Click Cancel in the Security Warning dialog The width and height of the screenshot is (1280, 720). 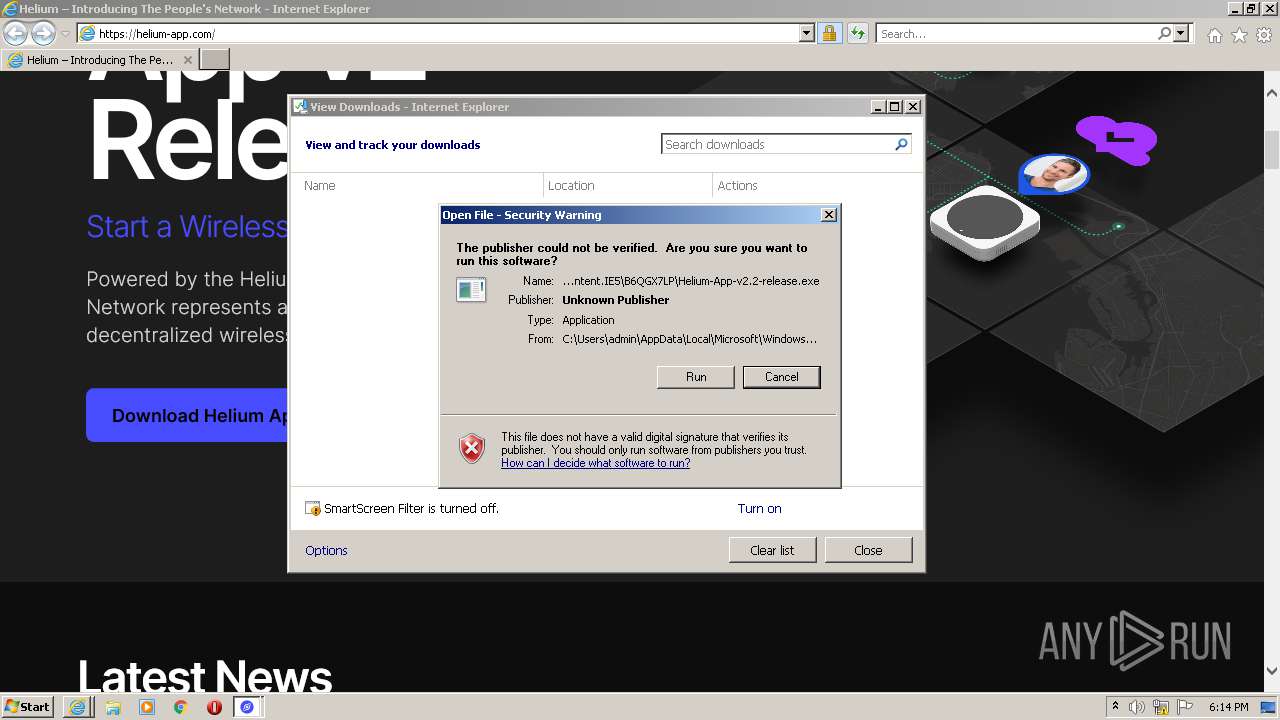click(x=781, y=377)
